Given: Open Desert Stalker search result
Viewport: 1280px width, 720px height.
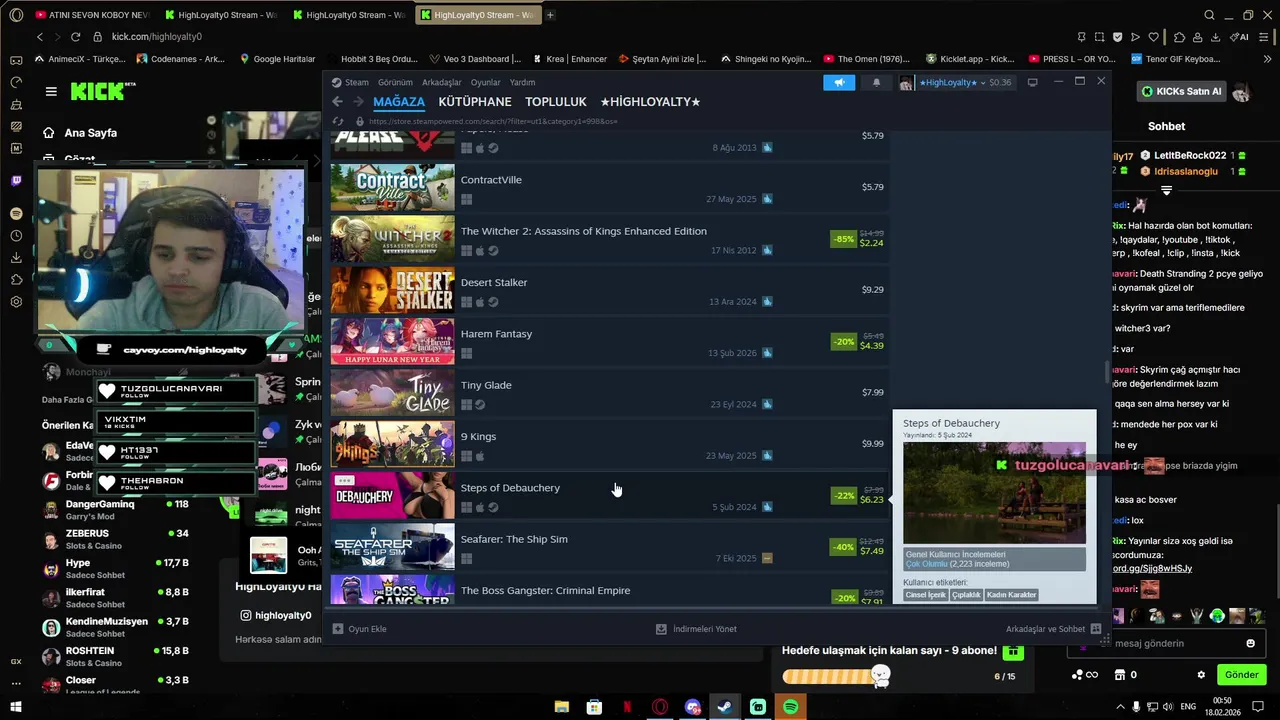Looking at the screenshot, I should point(609,290).
